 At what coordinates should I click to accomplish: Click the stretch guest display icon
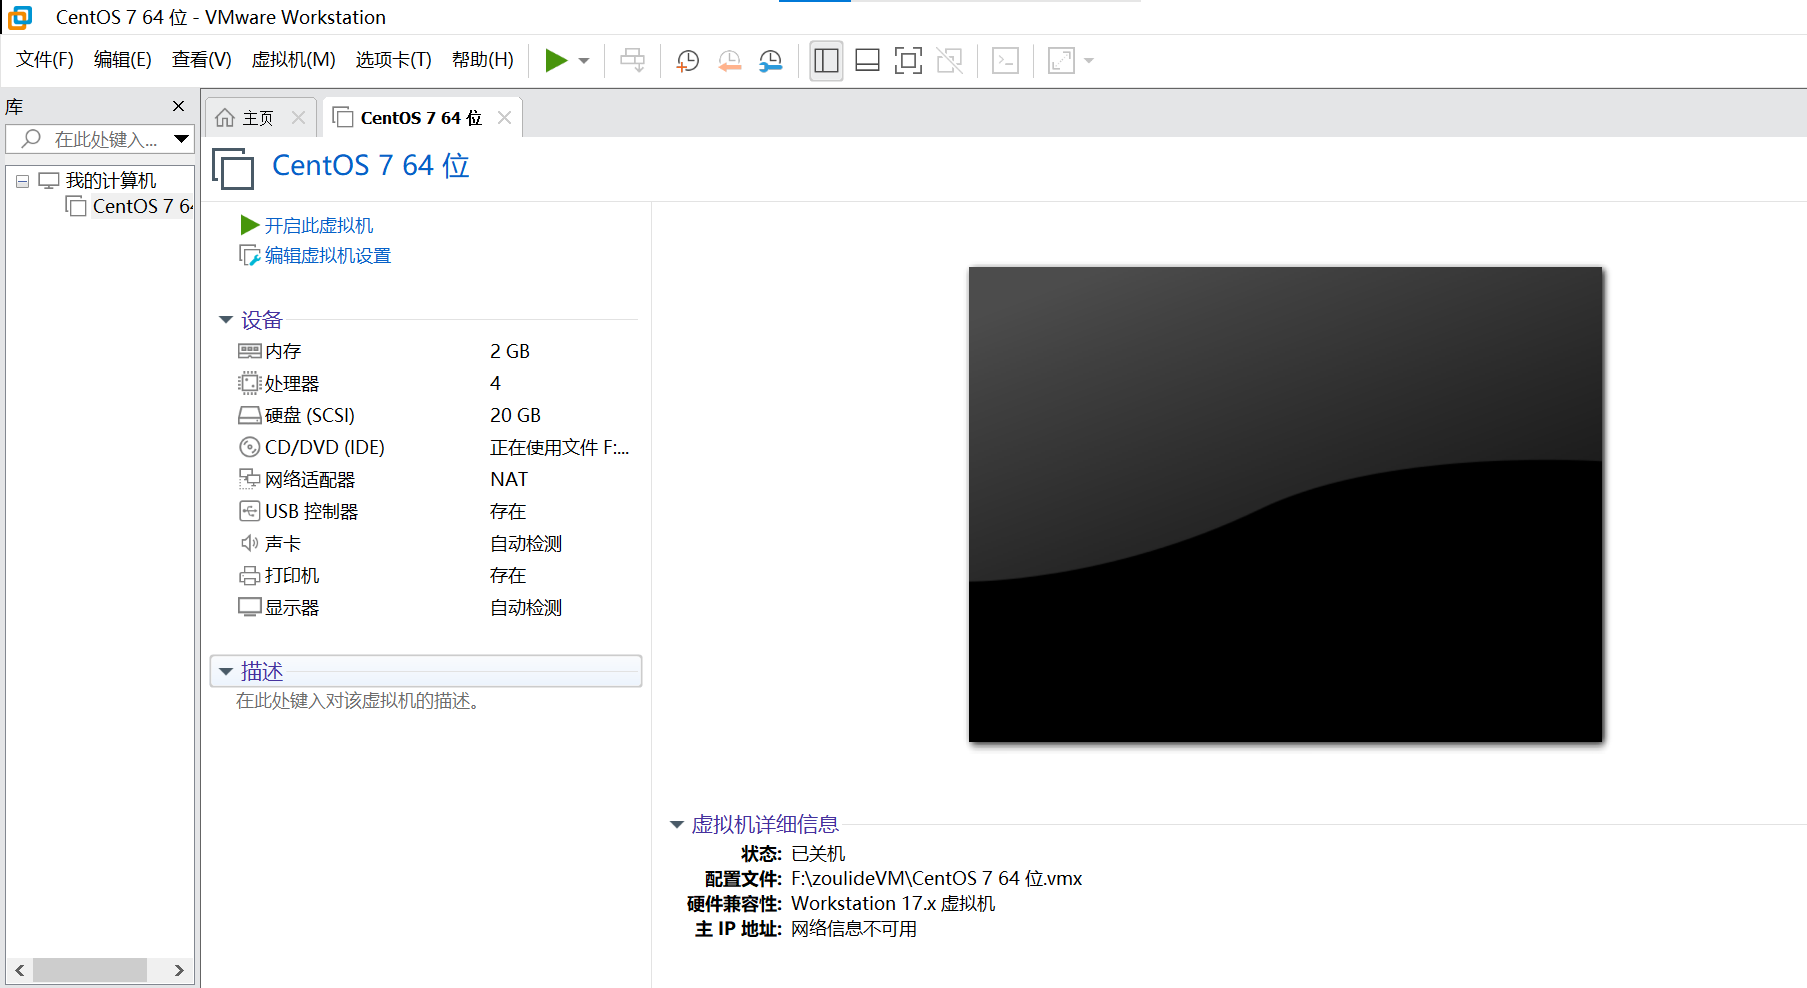[x=1061, y=61]
